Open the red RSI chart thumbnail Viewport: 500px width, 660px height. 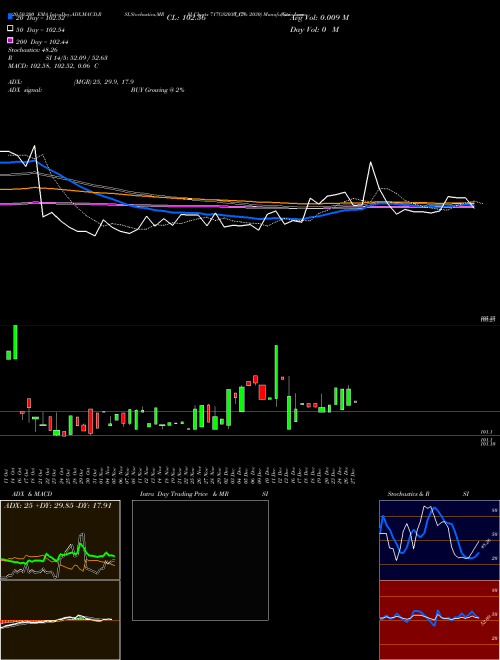(x=439, y=620)
